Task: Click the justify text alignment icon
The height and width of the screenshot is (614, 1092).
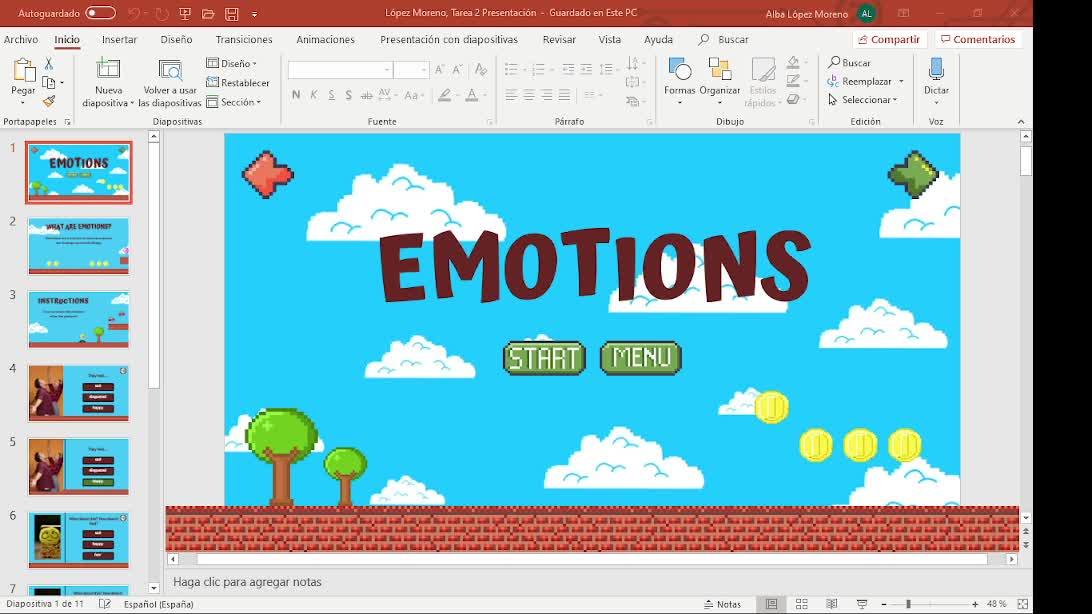Action: 565,95
